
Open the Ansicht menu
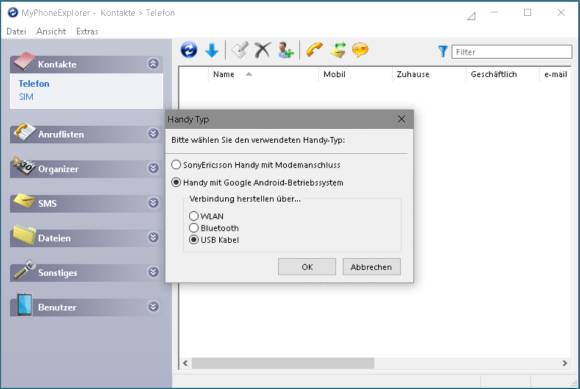coord(51,31)
